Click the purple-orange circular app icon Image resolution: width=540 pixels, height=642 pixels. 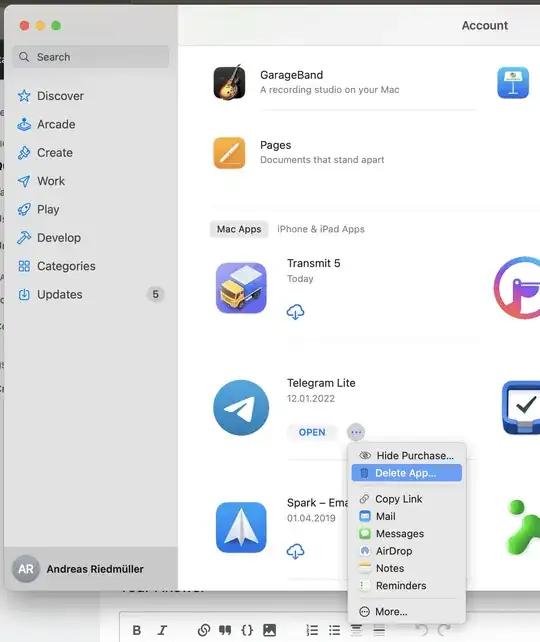(517, 288)
